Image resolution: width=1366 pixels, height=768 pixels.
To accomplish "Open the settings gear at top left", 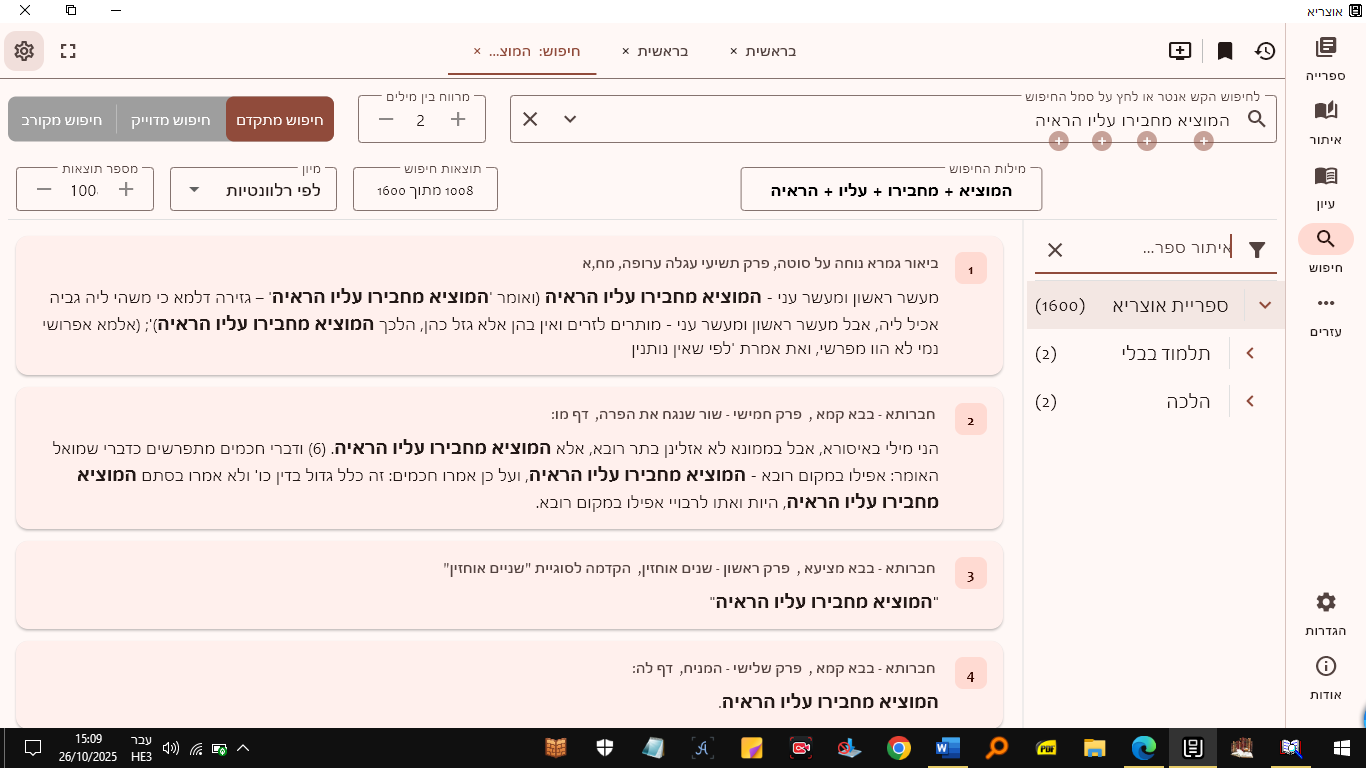I will click(x=24, y=51).
